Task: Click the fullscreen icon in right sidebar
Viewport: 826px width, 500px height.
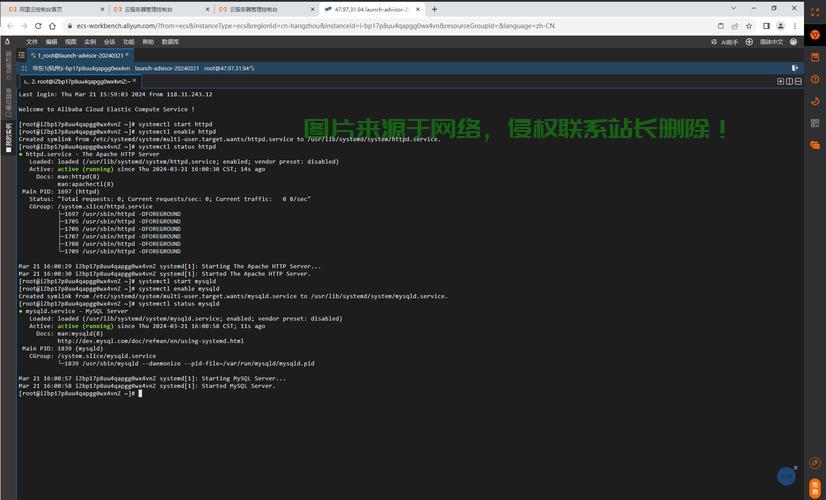Action: pos(815,12)
